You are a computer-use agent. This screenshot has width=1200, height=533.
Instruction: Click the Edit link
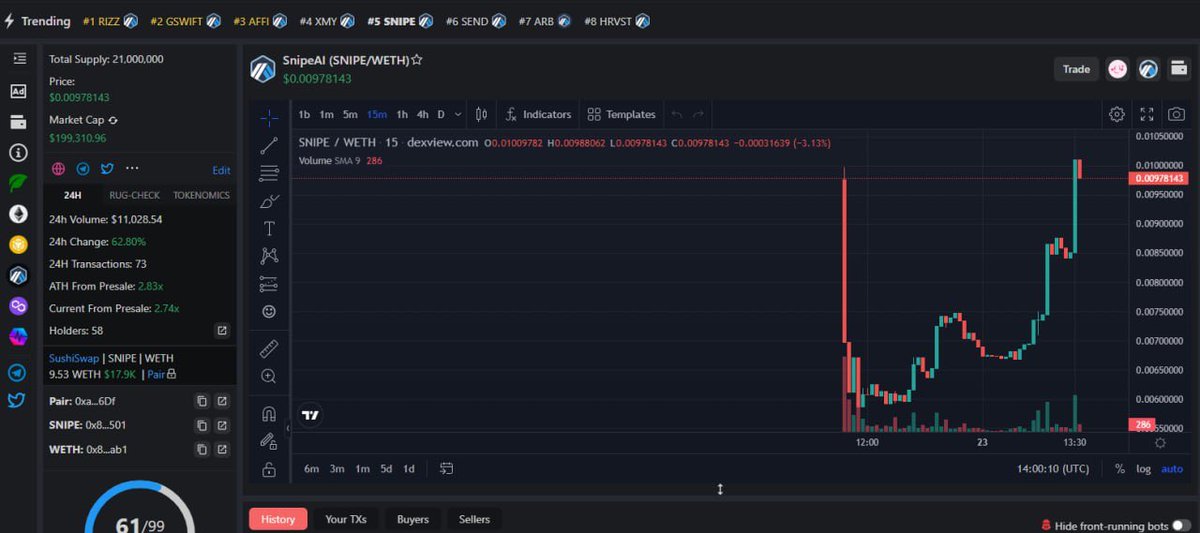(221, 170)
